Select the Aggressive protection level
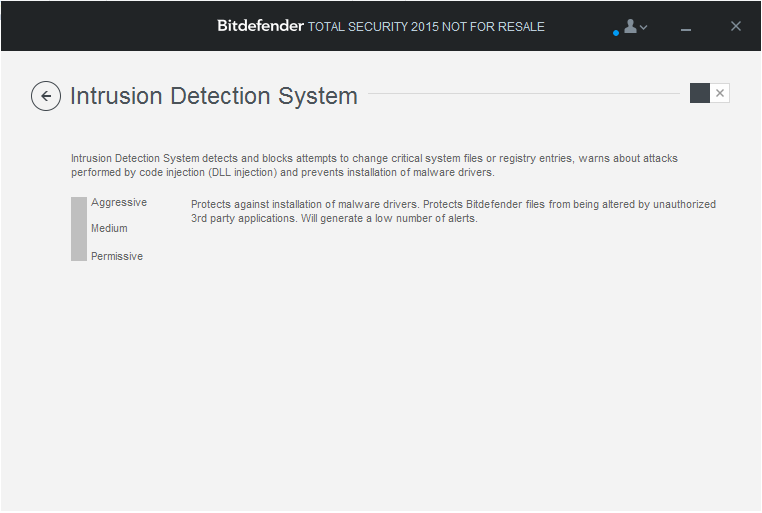This screenshot has width=762, height=513. point(119,202)
